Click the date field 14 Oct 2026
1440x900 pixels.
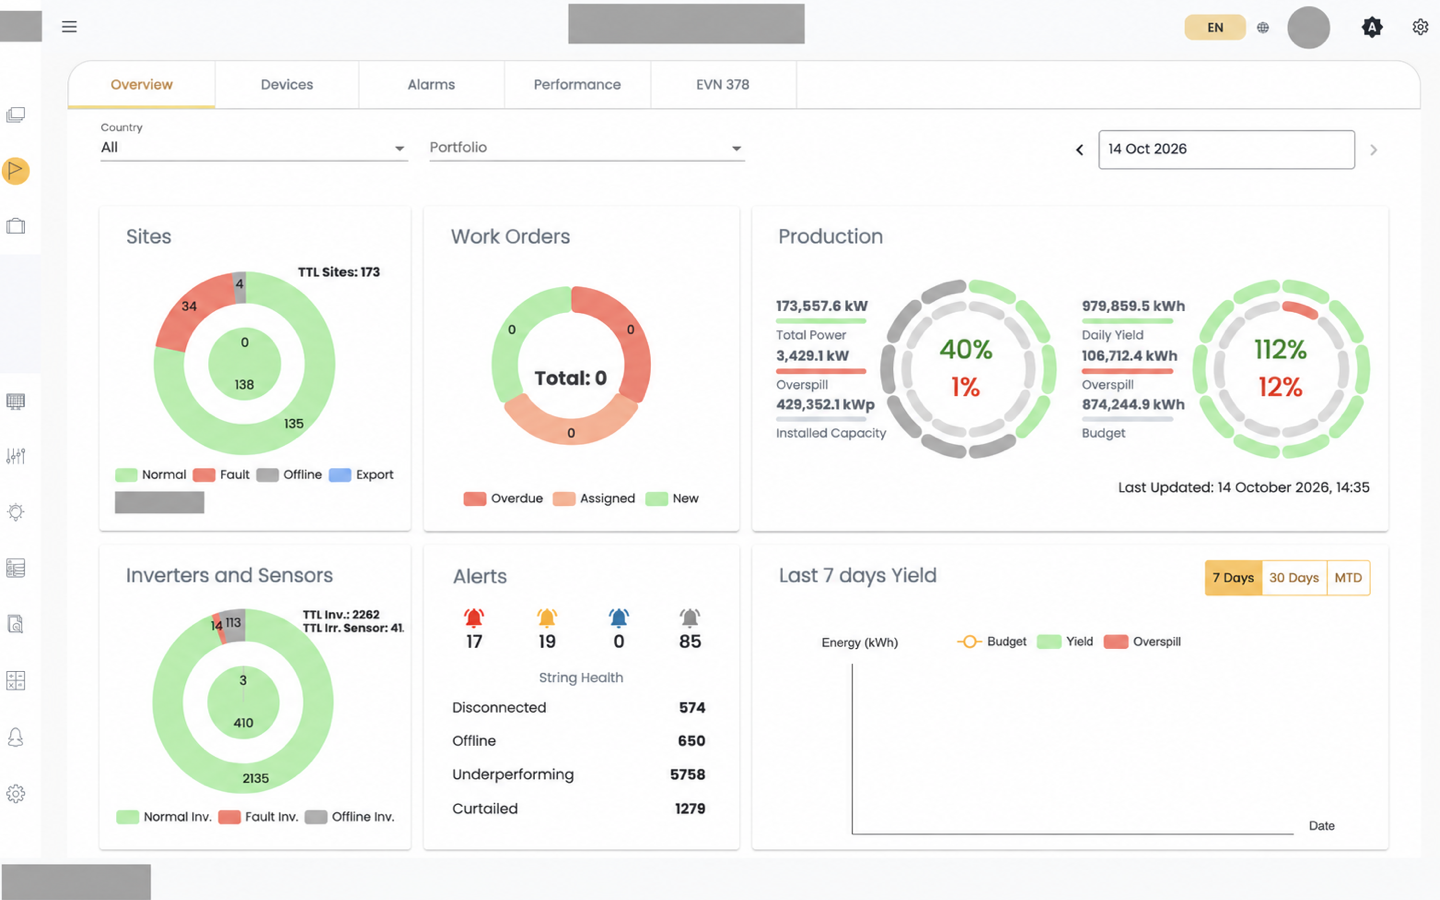[x=1226, y=149]
